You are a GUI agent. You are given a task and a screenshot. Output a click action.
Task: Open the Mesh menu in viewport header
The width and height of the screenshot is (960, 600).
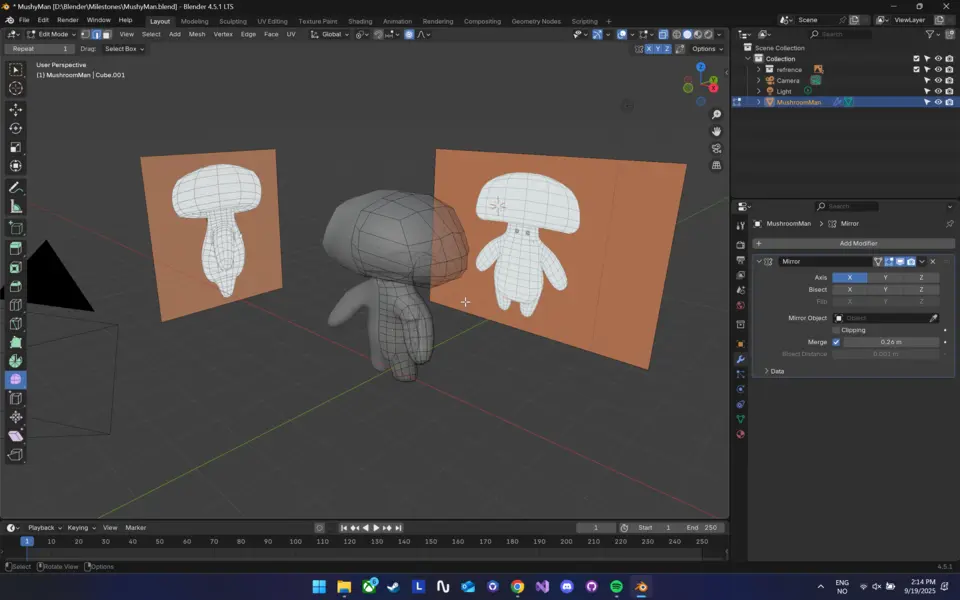pyautogui.click(x=197, y=34)
